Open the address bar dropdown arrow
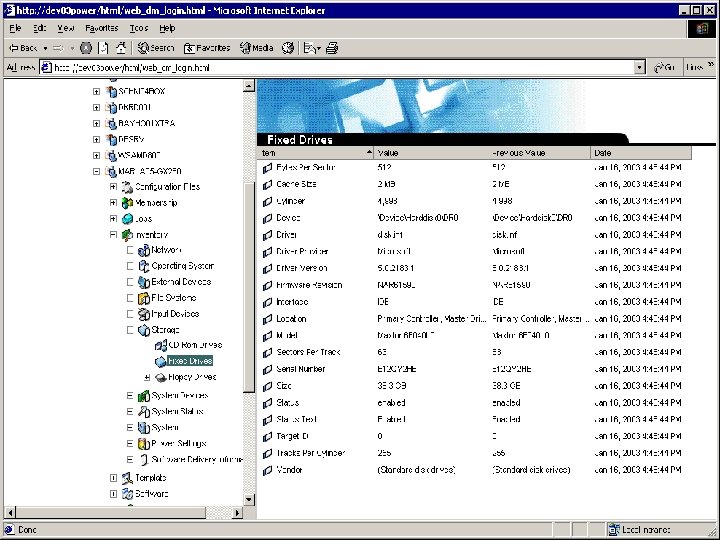 (x=640, y=67)
